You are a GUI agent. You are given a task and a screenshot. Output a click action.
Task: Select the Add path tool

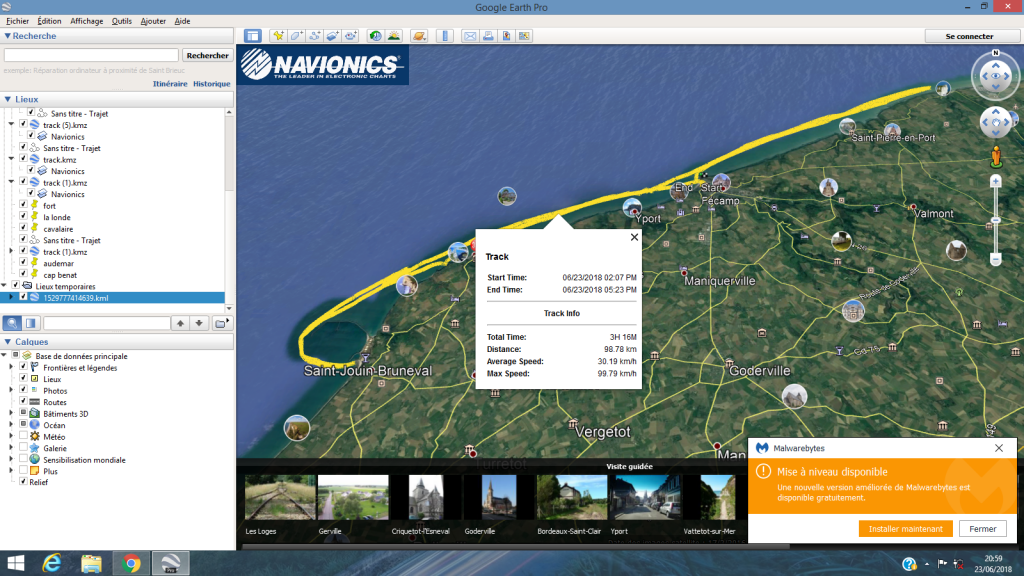click(x=315, y=36)
